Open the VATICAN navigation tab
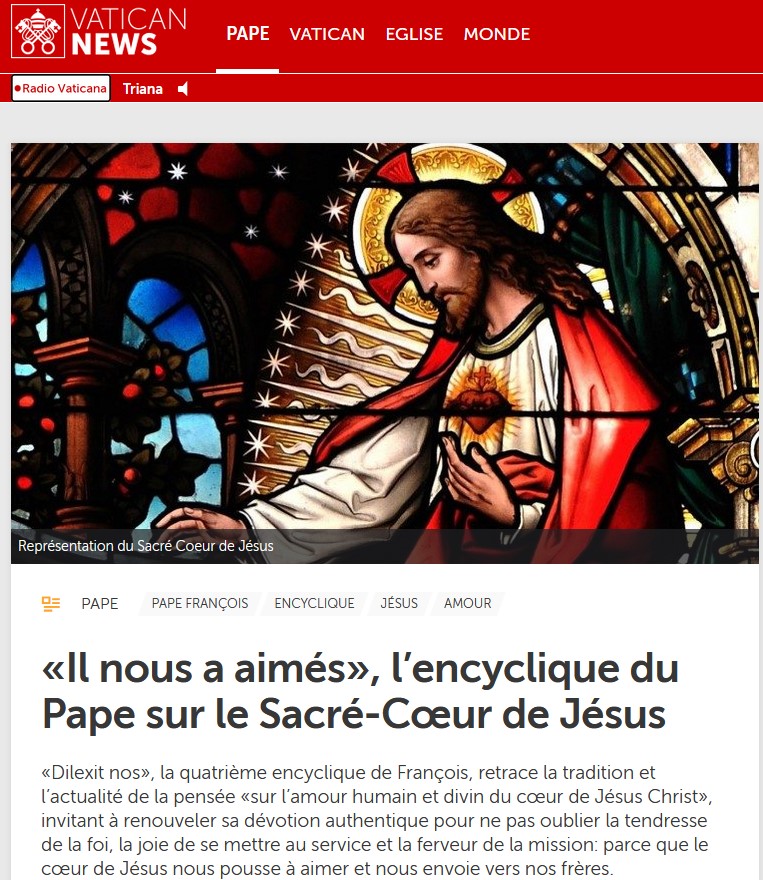This screenshot has width=763, height=880. [327, 34]
